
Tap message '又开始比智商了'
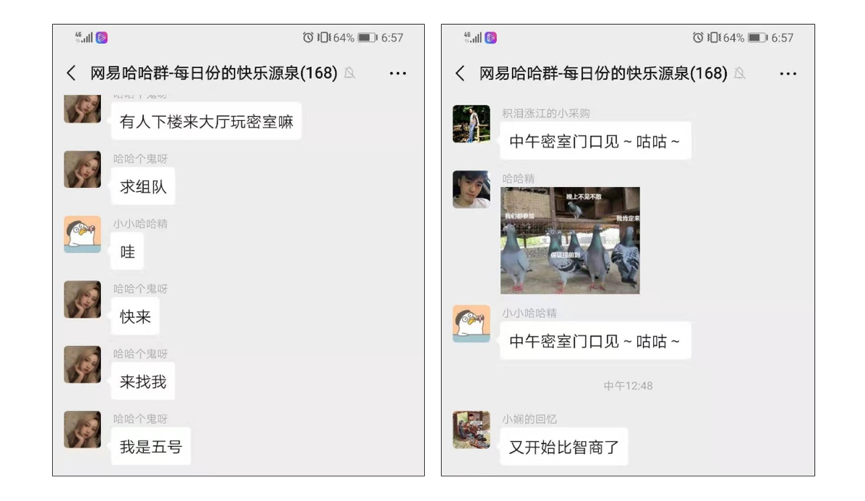coord(564,446)
